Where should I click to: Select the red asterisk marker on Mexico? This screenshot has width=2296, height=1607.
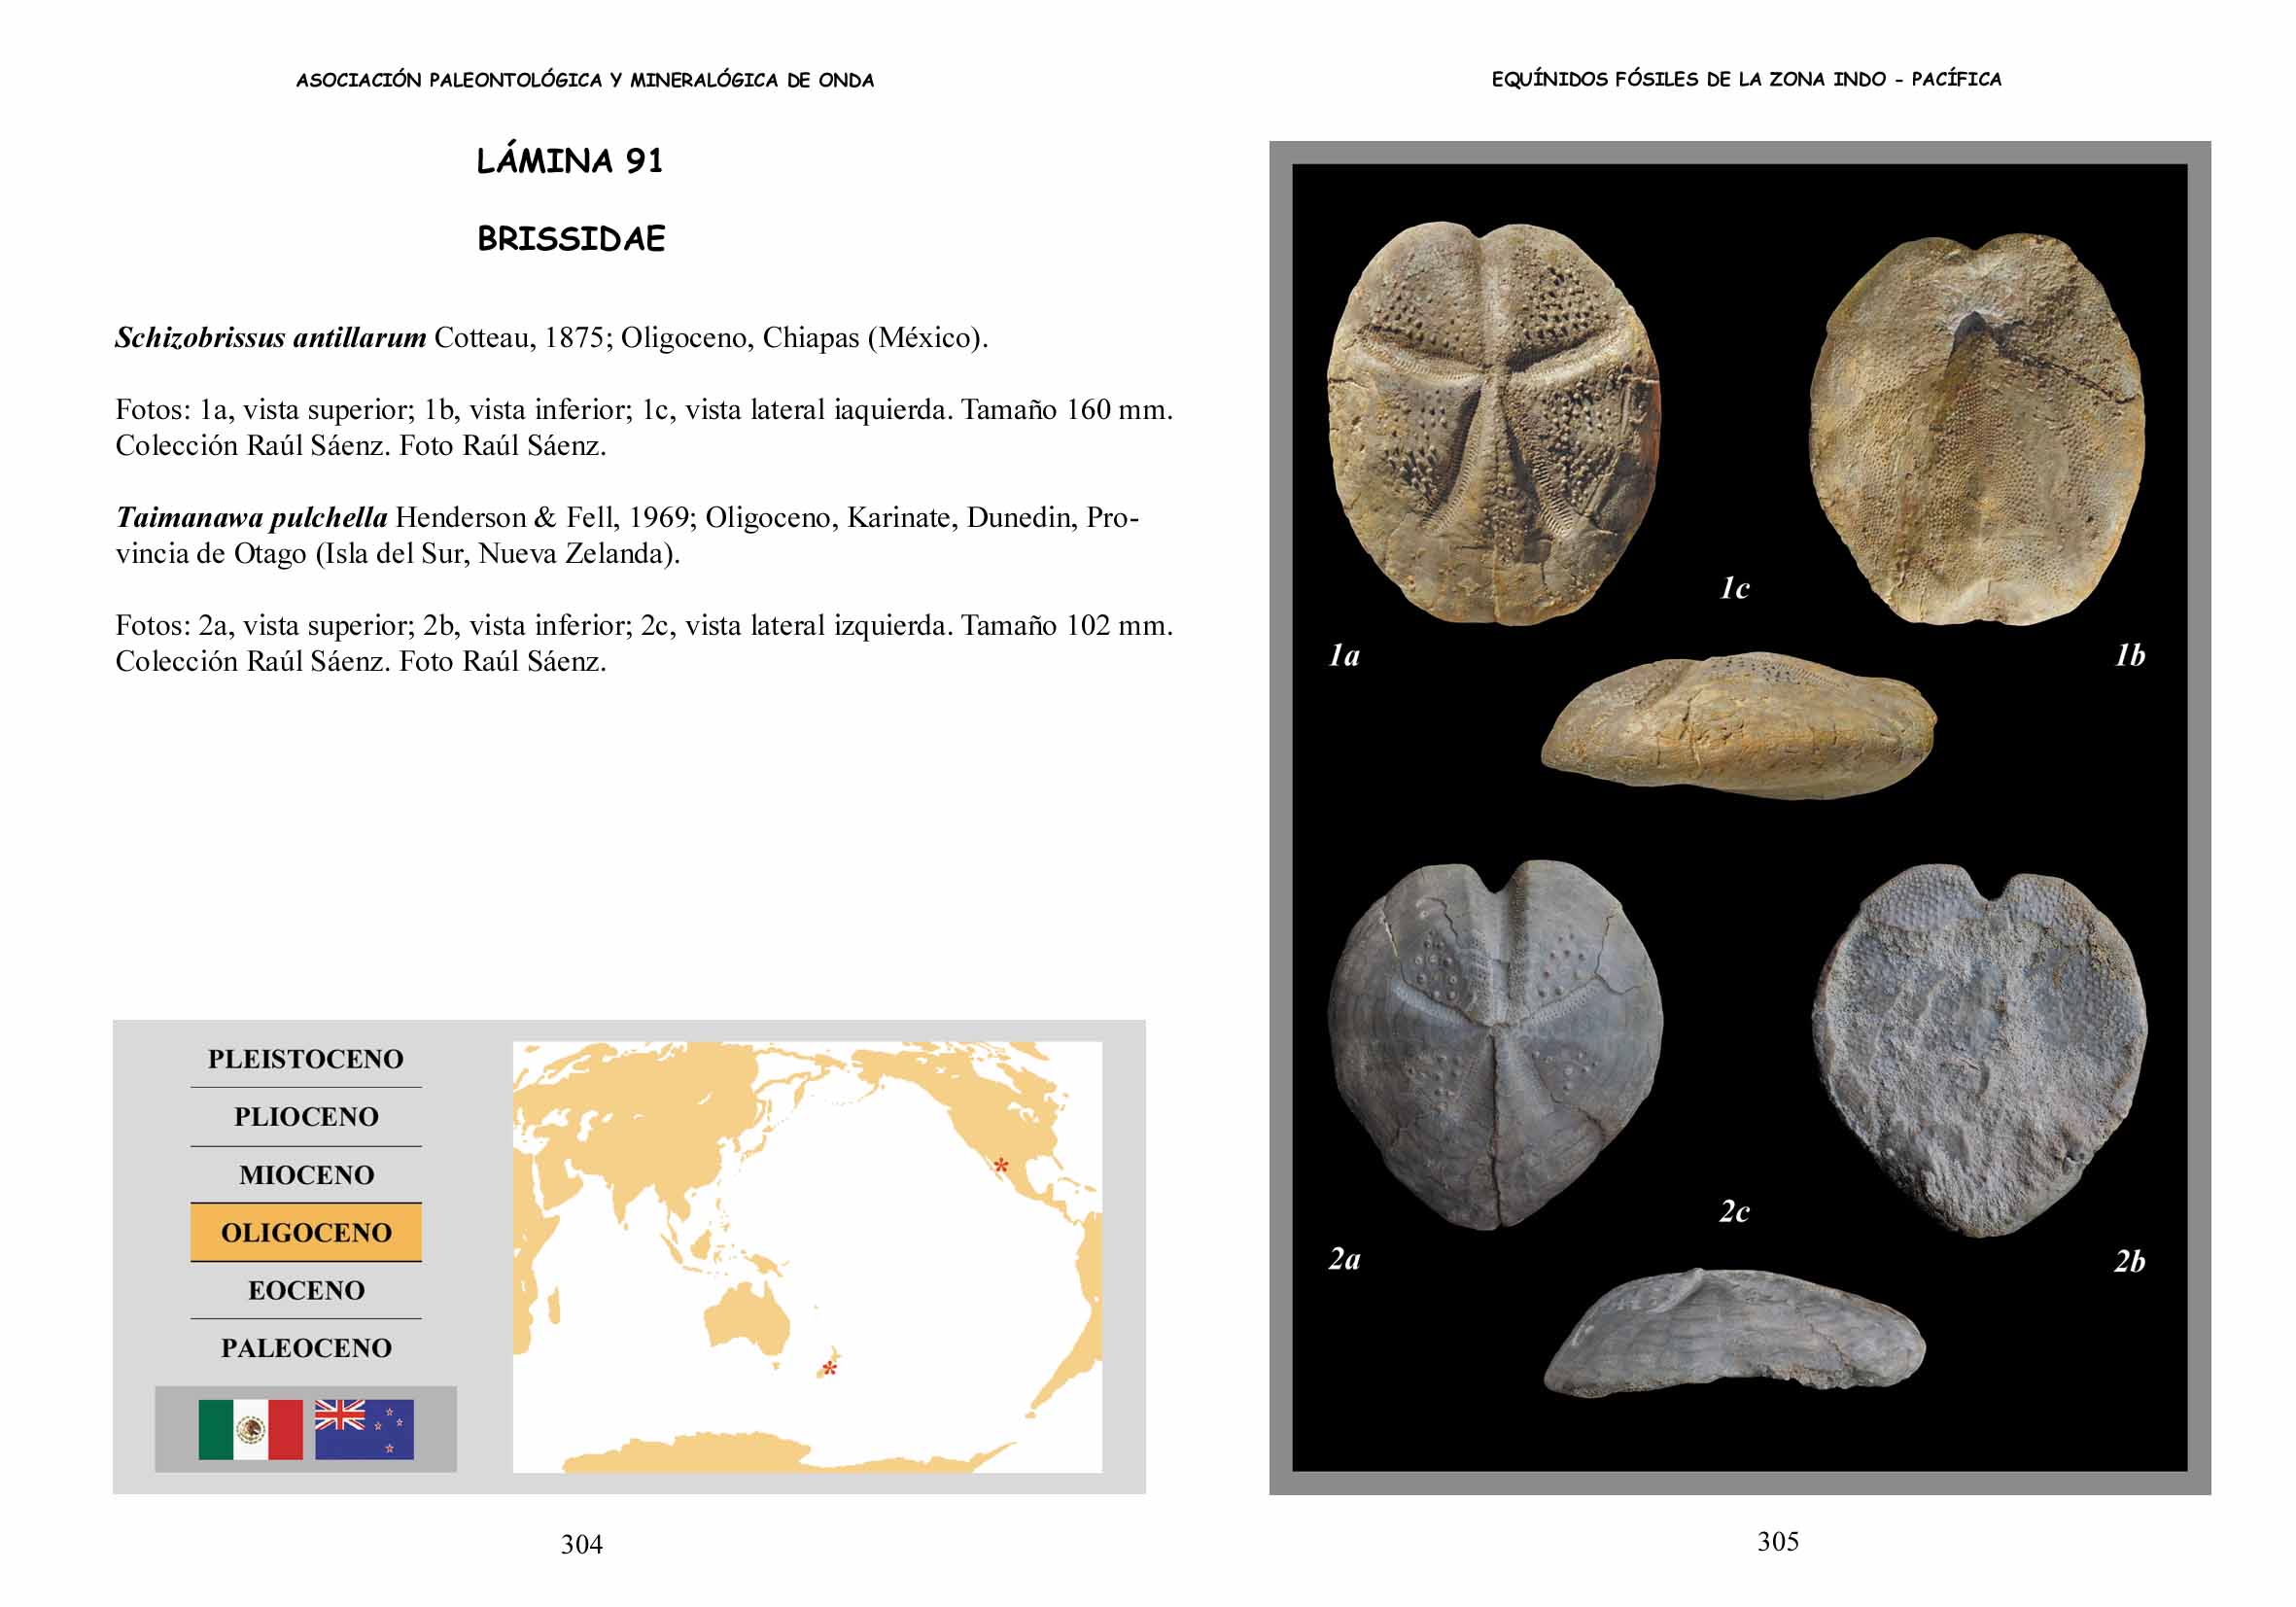pyautogui.click(x=1000, y=1166)
